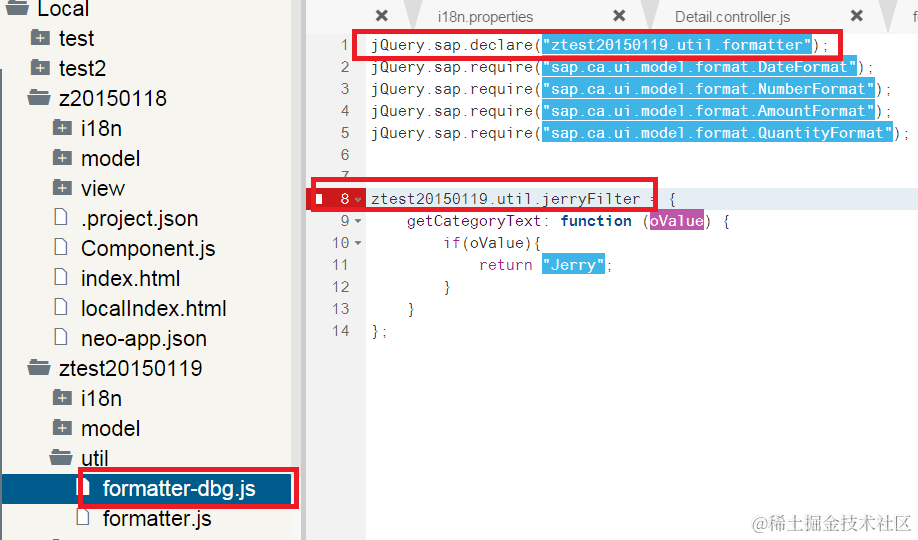This screenshot has width=918, height=540.
Task: Click the return keyword on line 11
Action: [x=506, y=265]
